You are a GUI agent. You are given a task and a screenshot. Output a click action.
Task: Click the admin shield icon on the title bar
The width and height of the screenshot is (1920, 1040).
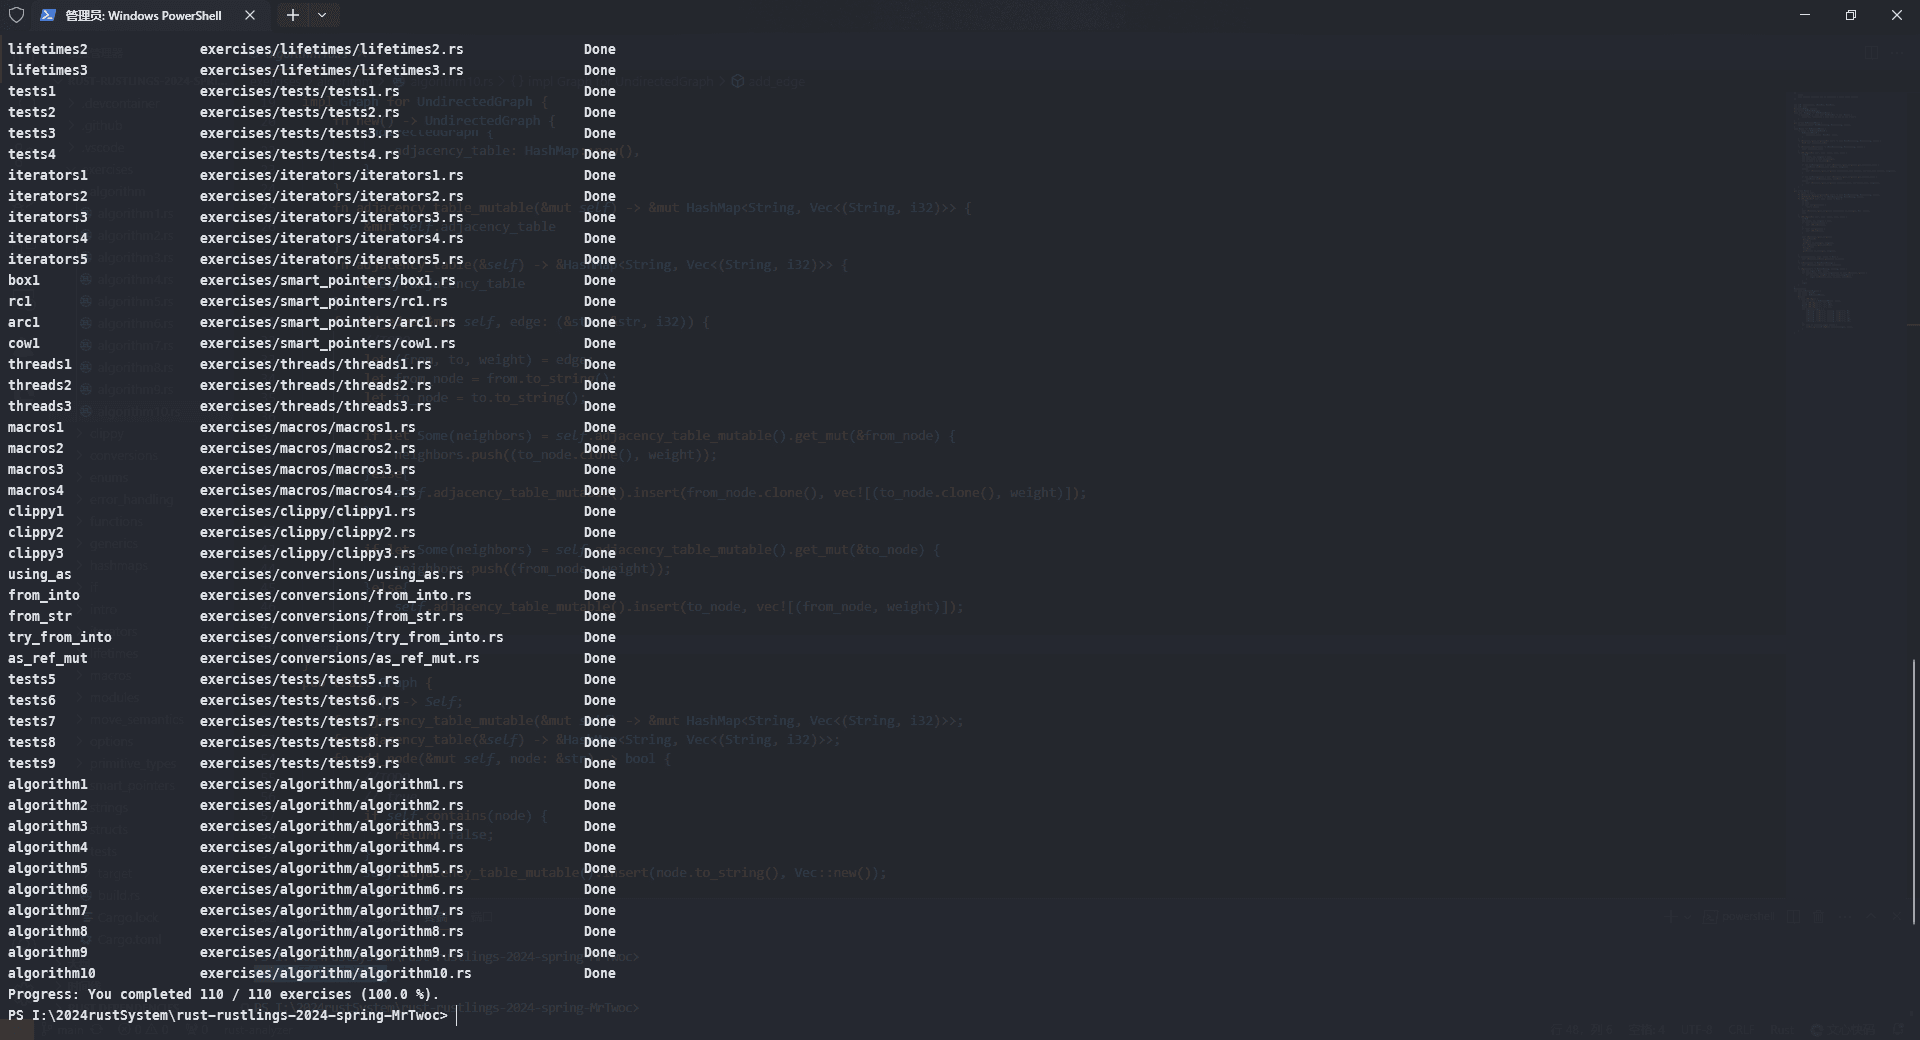click(16, 15)
